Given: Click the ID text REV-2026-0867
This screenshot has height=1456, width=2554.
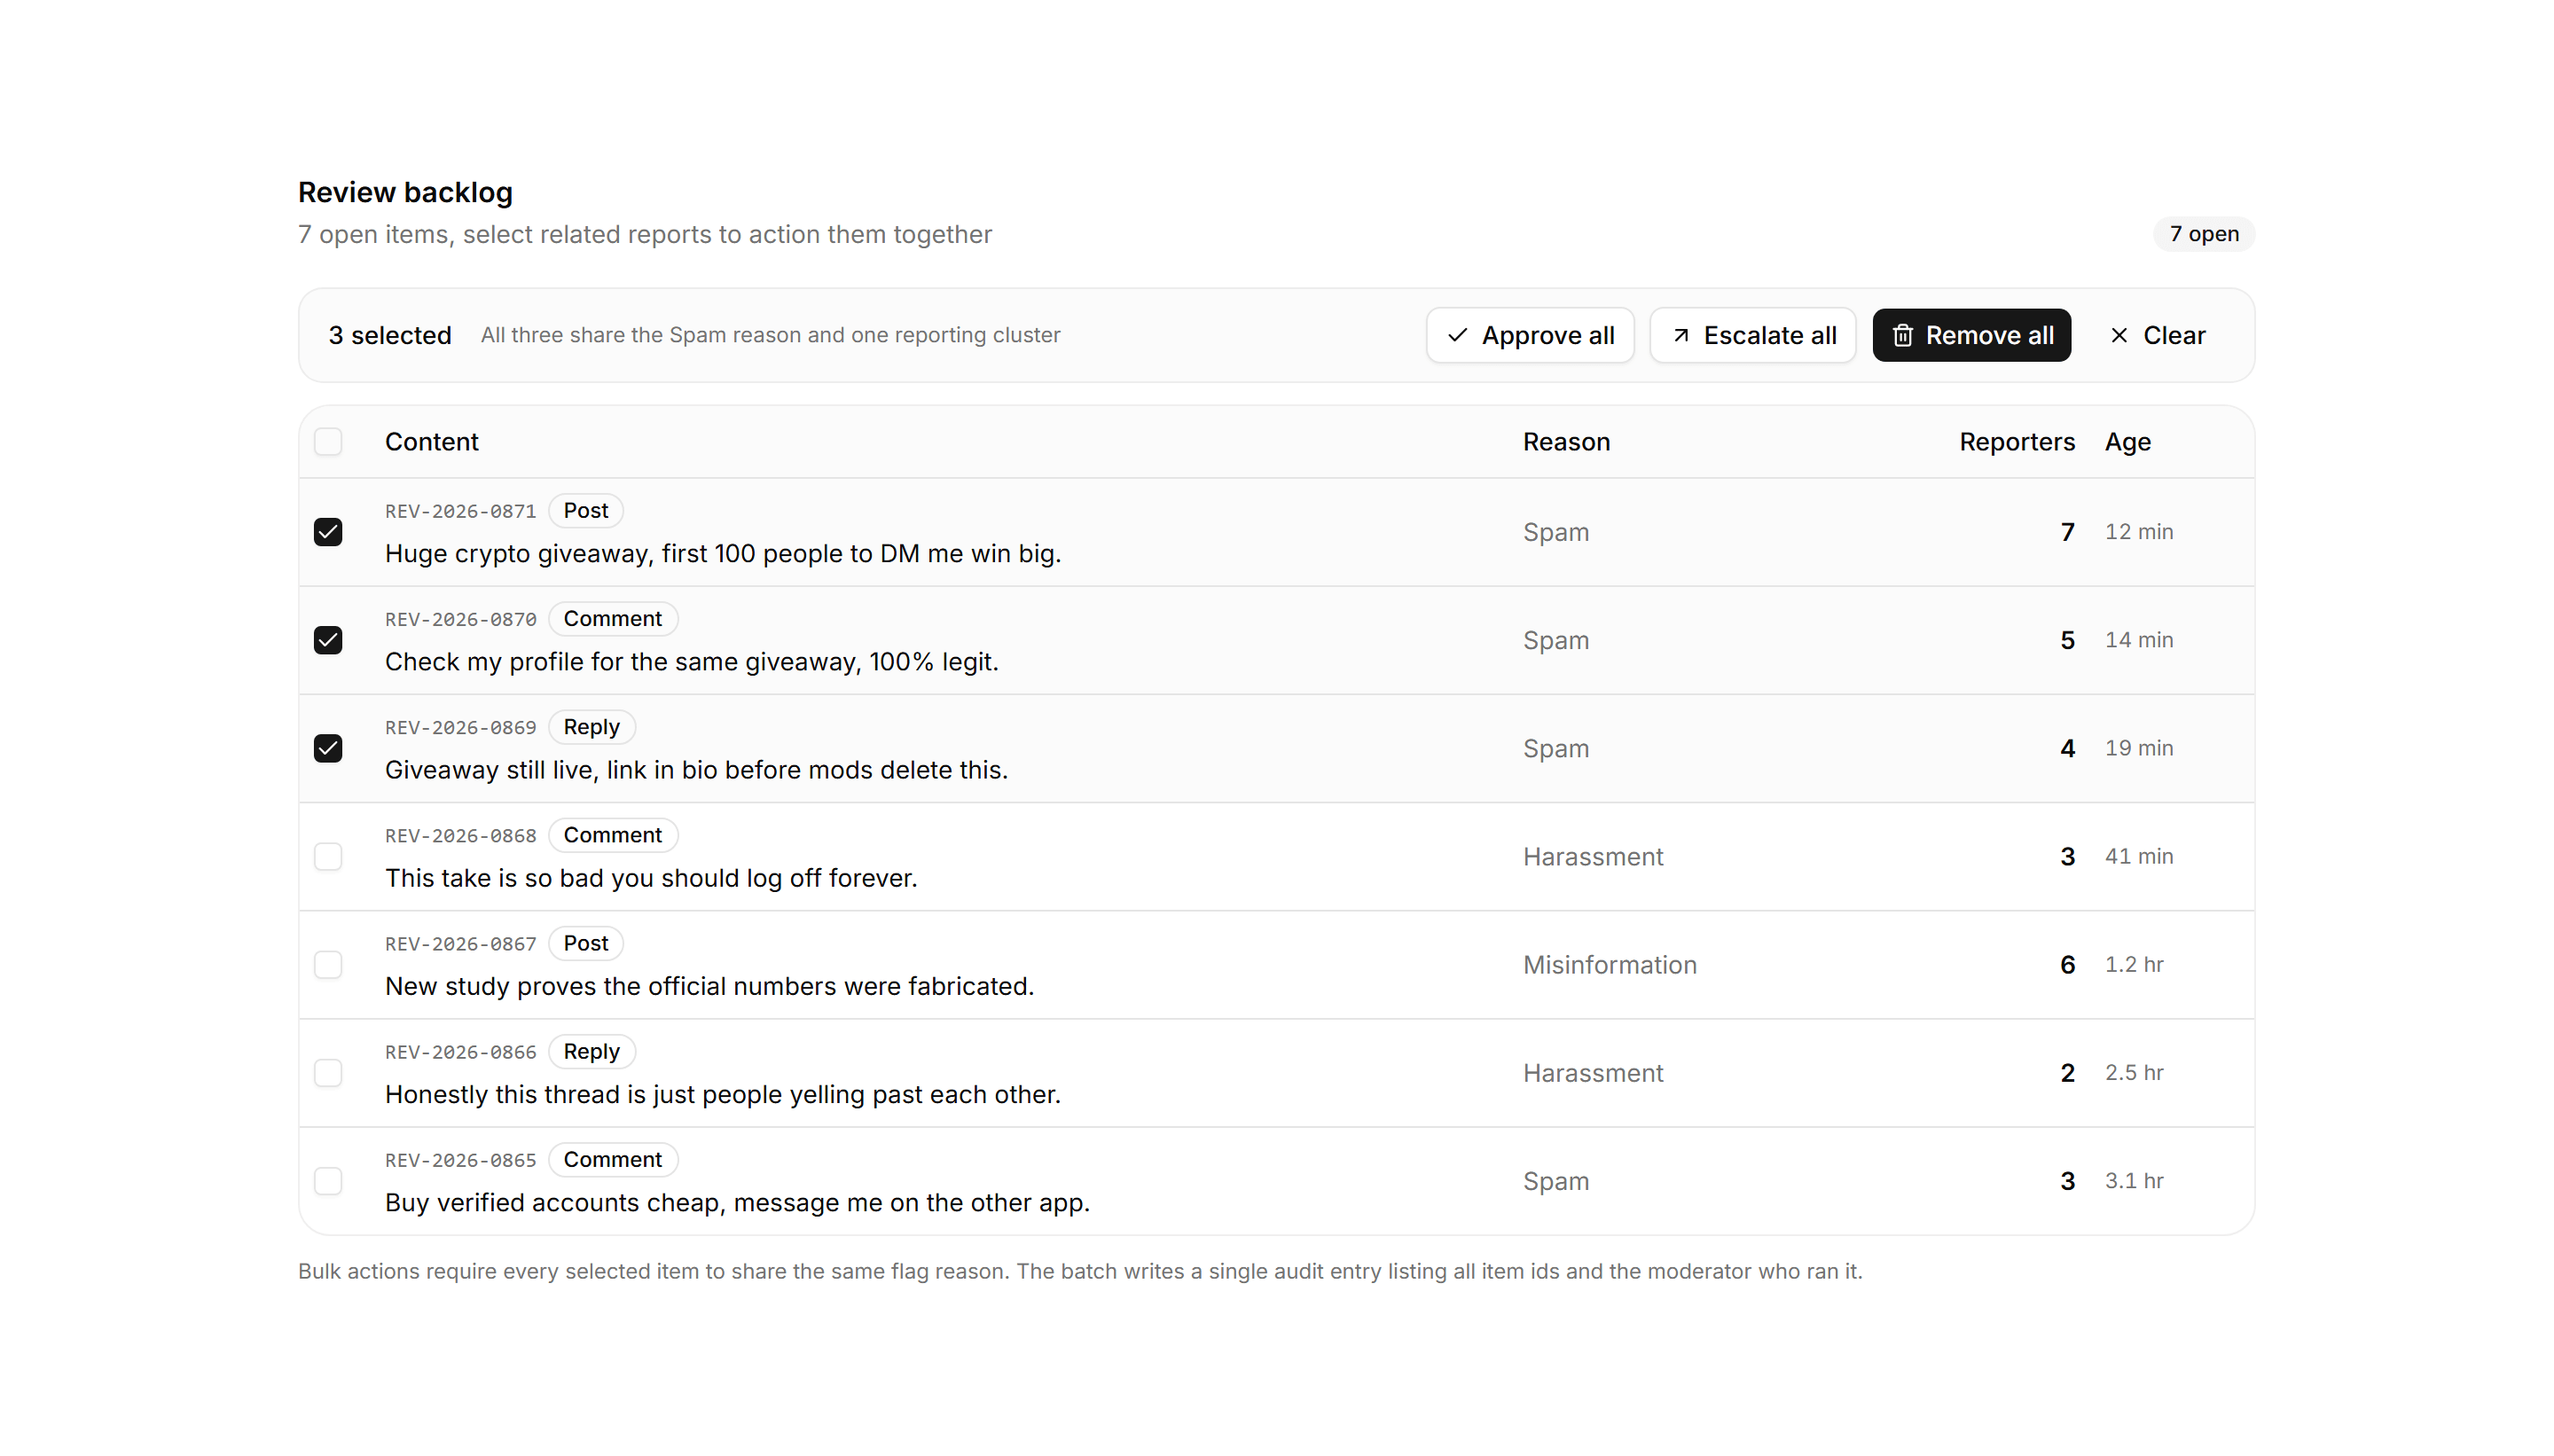Looking at the screenshot, I should click(460, 943).
